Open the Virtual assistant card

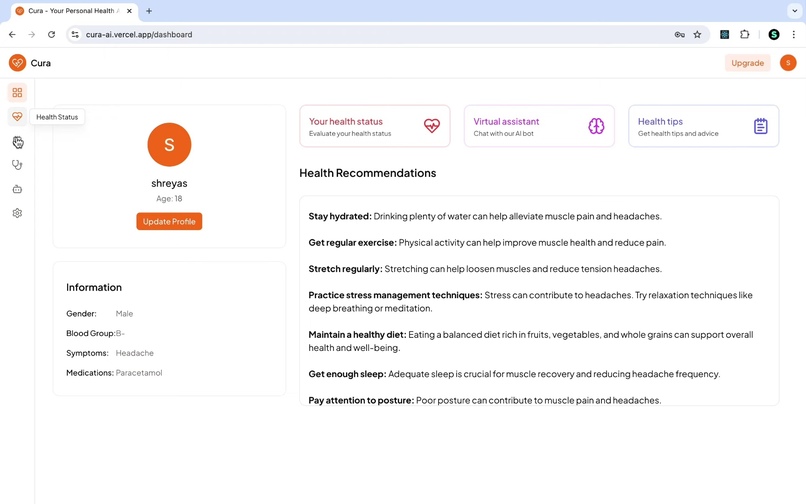coord(539,126)
